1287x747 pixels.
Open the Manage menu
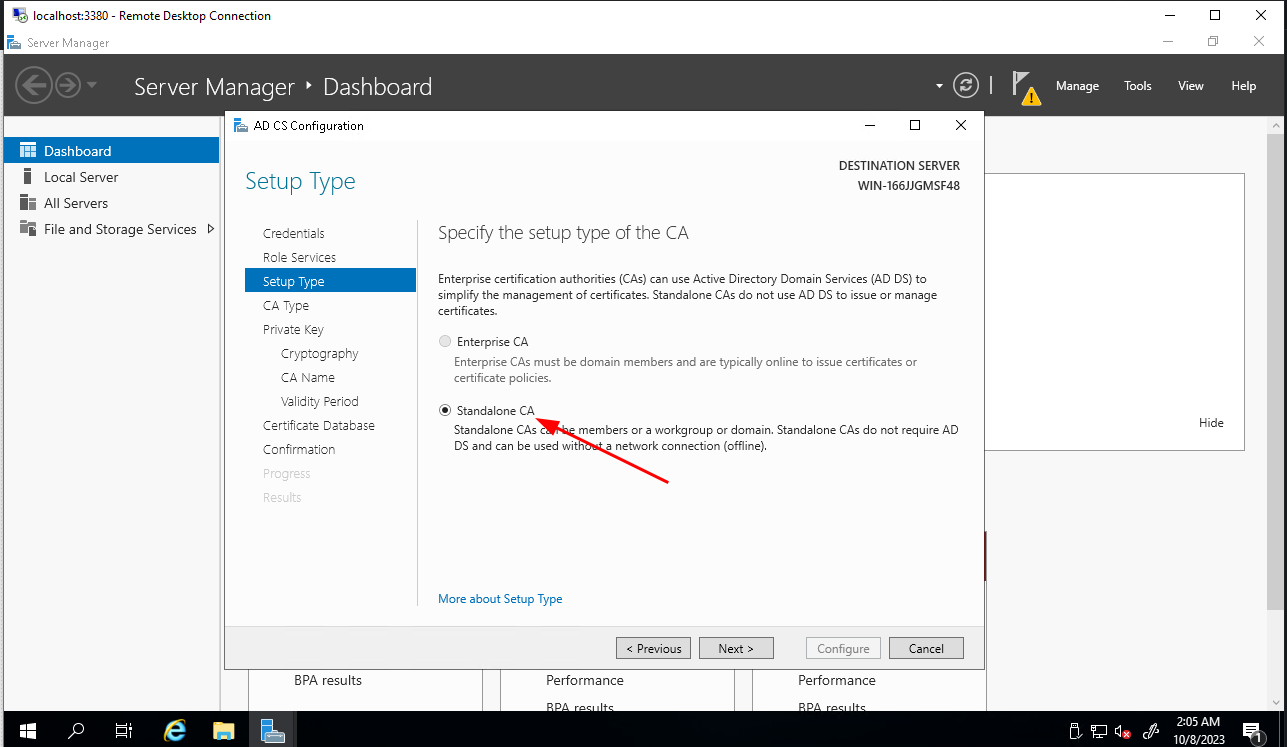(1077, 86)
